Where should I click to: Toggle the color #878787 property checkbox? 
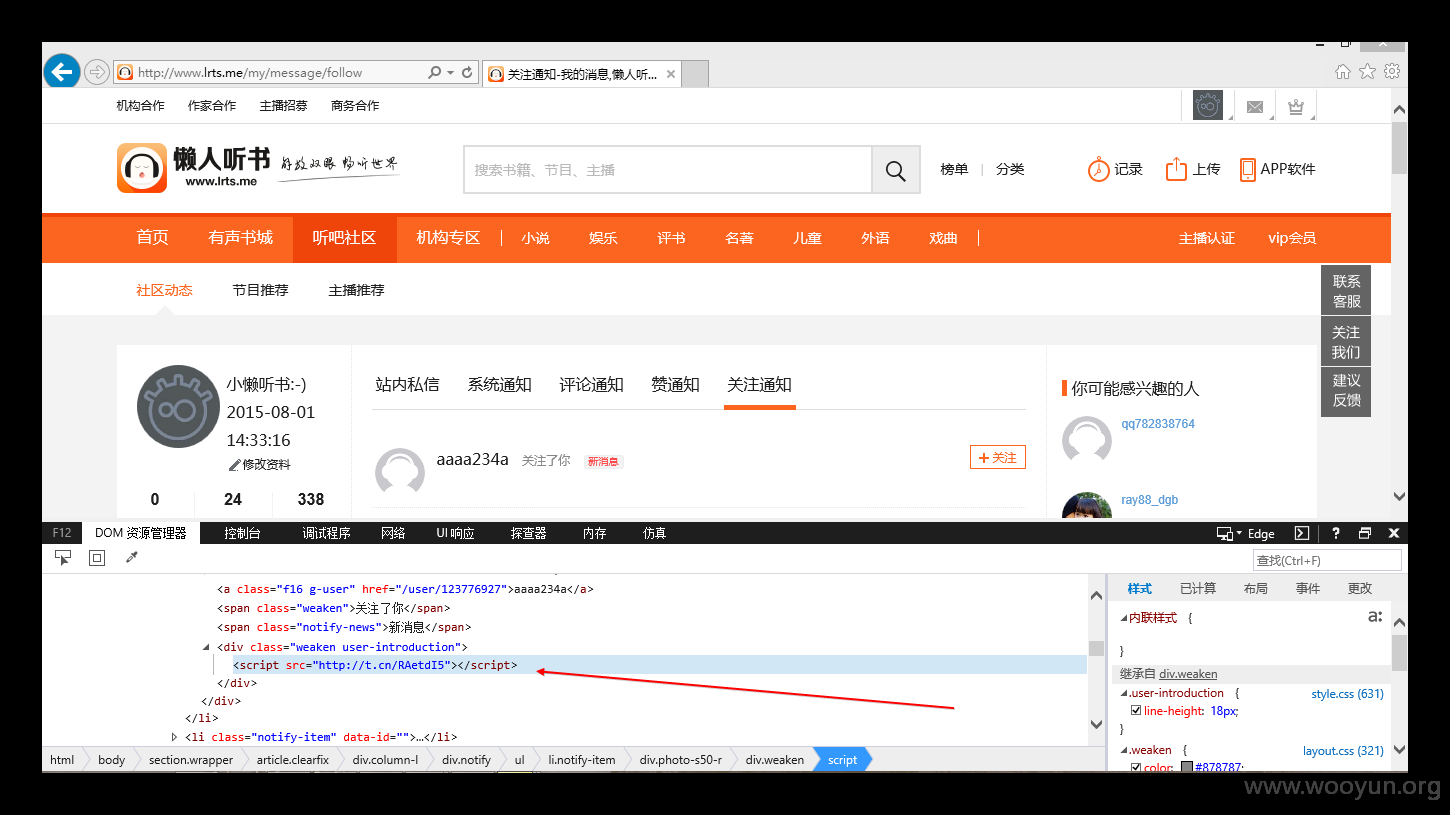1136,767
